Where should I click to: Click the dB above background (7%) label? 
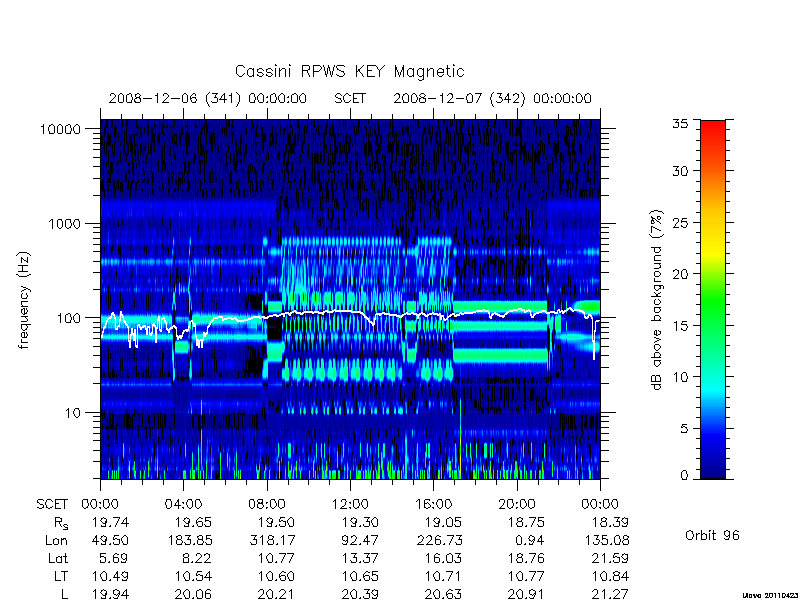(658, 300)
